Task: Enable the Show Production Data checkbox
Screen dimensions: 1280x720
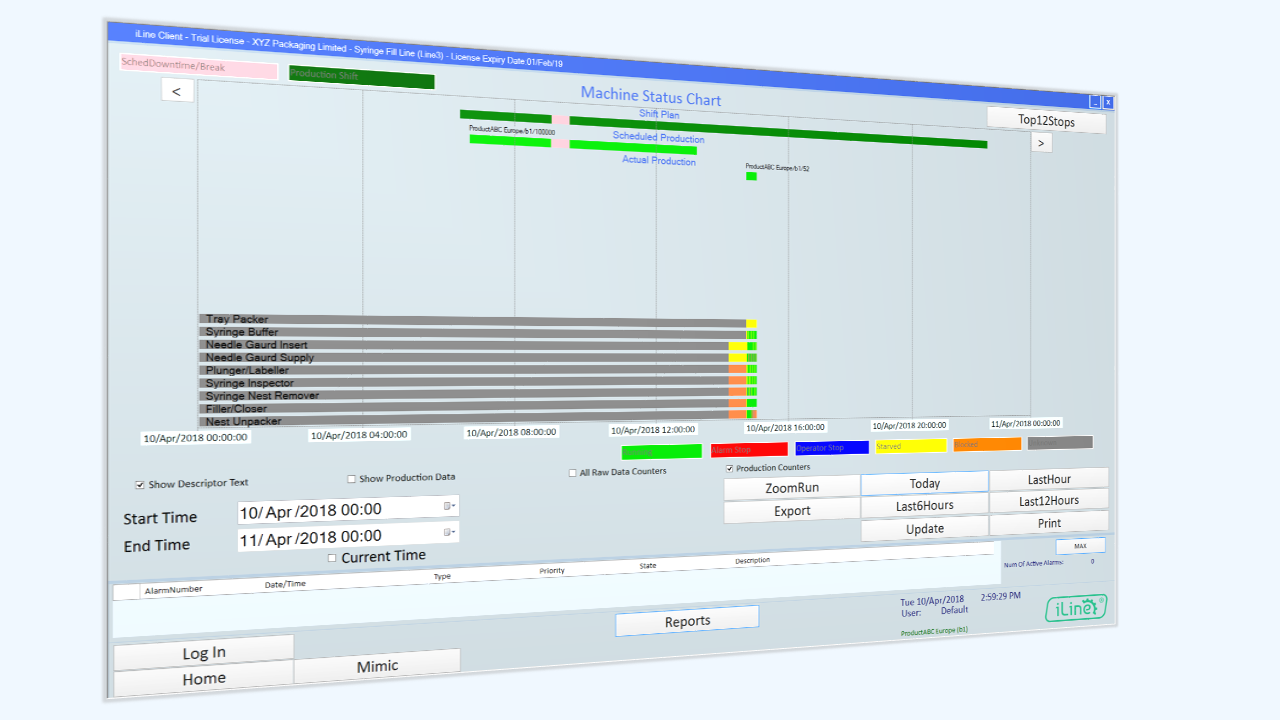Action: pyautogui.click(x=352, y=478)
